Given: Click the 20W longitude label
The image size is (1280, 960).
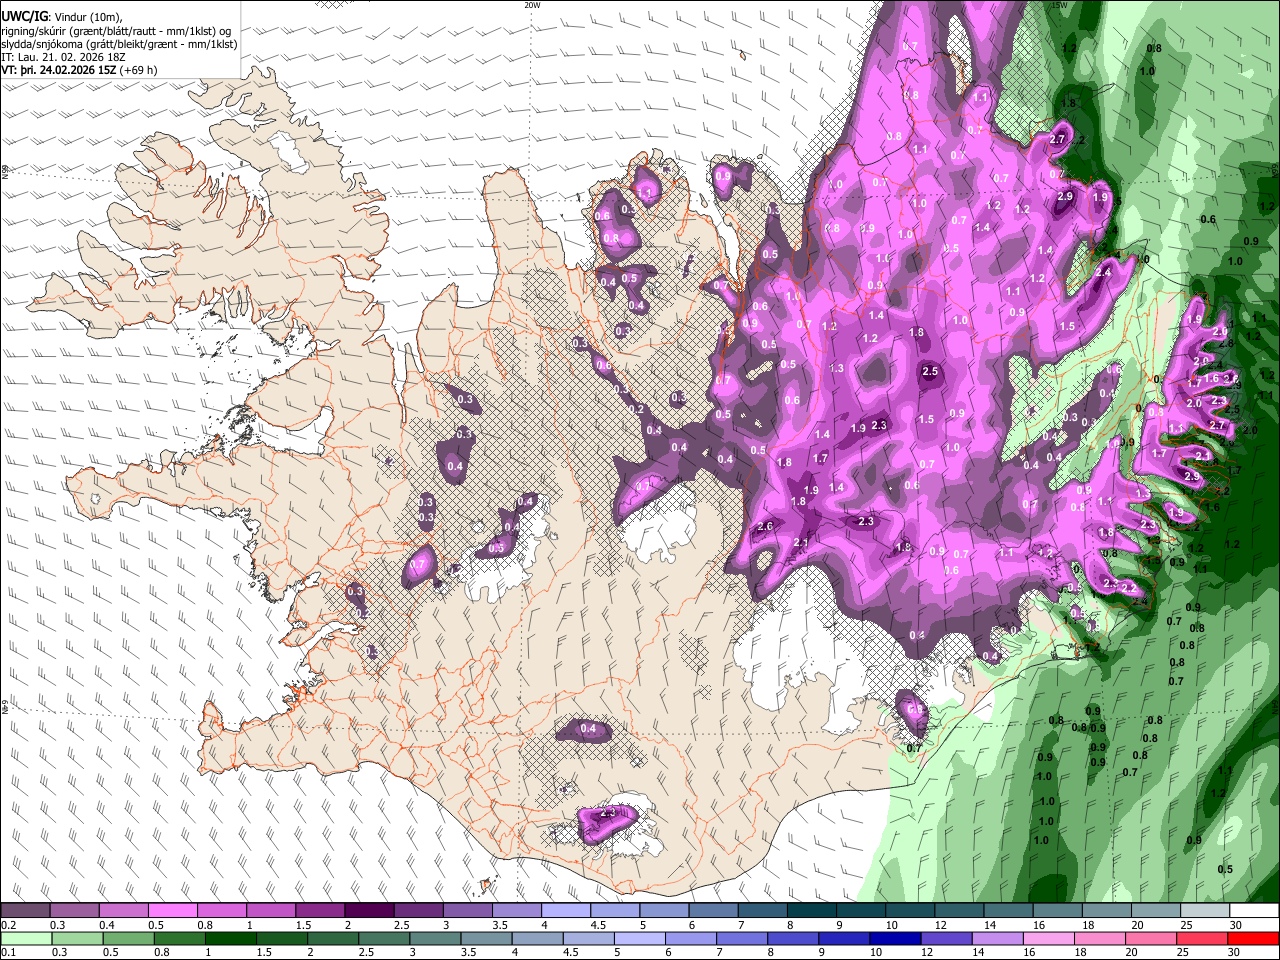Looking at the screenshot, I should click(533, 5).
